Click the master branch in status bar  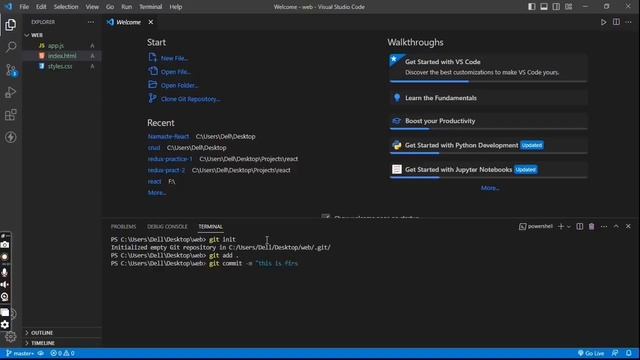[20, 353]
